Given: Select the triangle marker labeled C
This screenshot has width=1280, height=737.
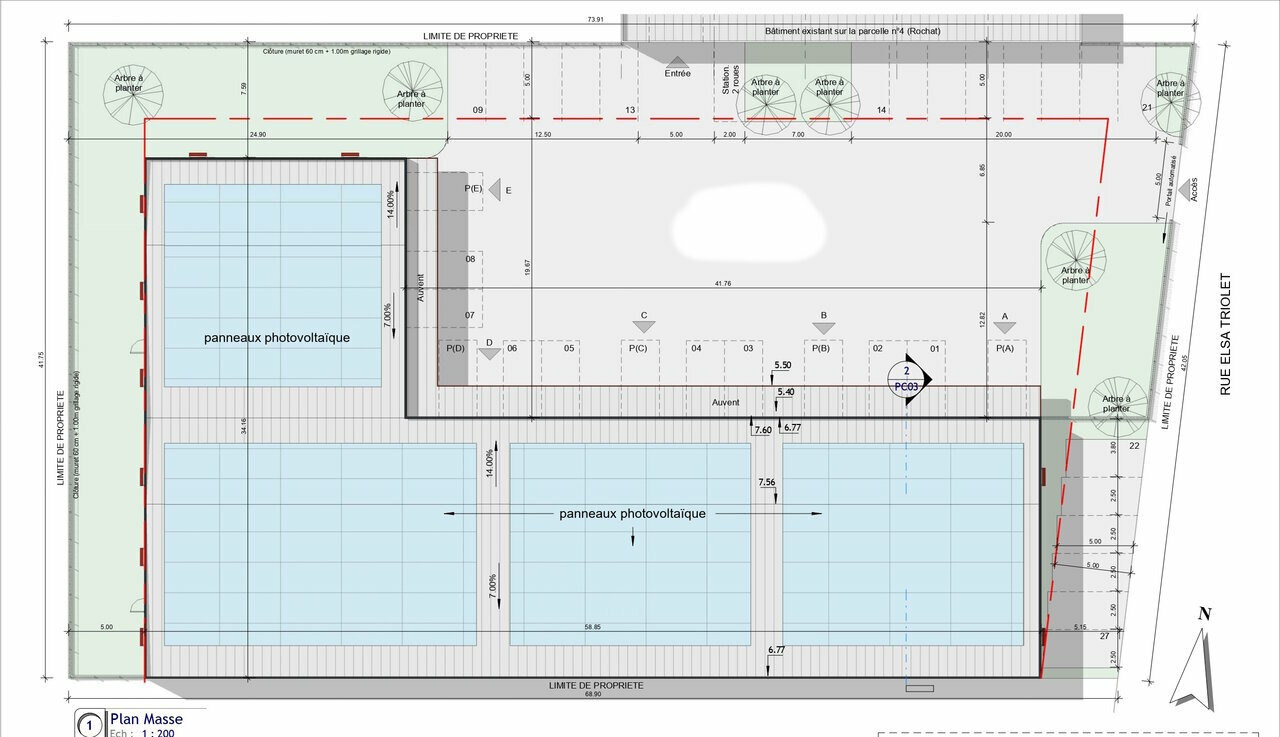Looking at the screenshot, I should (644, 325).
